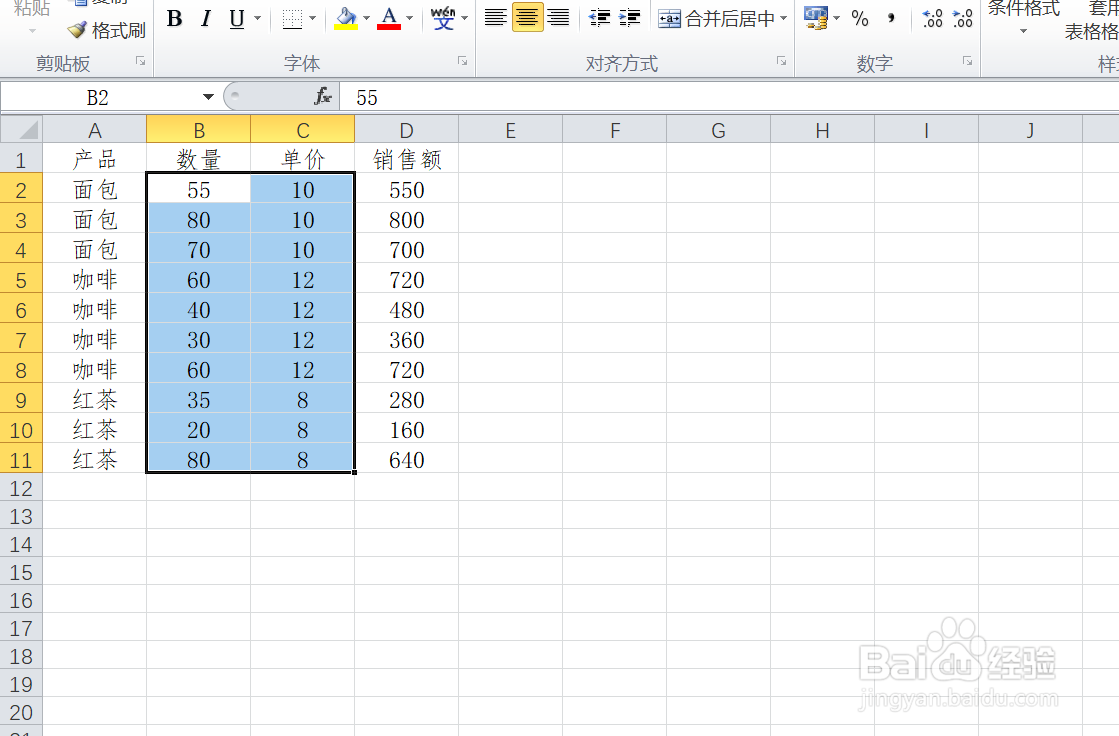Click cell 销售额 header
This screenshot has height=736, width=1119.
407,159
